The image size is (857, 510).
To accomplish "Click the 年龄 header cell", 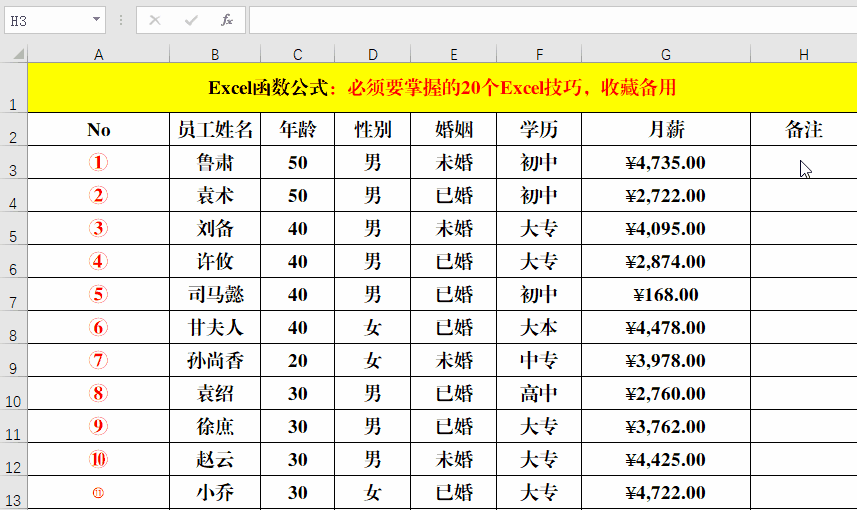I will (x=297, y=130).
